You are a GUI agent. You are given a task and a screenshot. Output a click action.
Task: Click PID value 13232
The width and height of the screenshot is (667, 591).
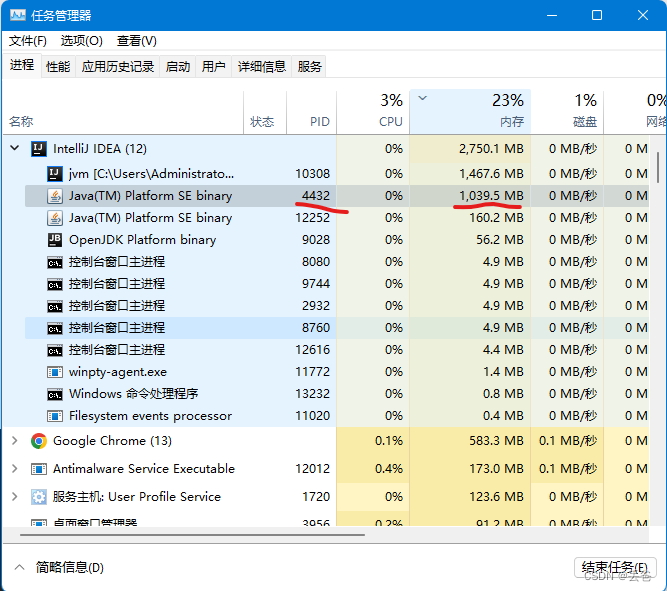click(x=313, y=394)
